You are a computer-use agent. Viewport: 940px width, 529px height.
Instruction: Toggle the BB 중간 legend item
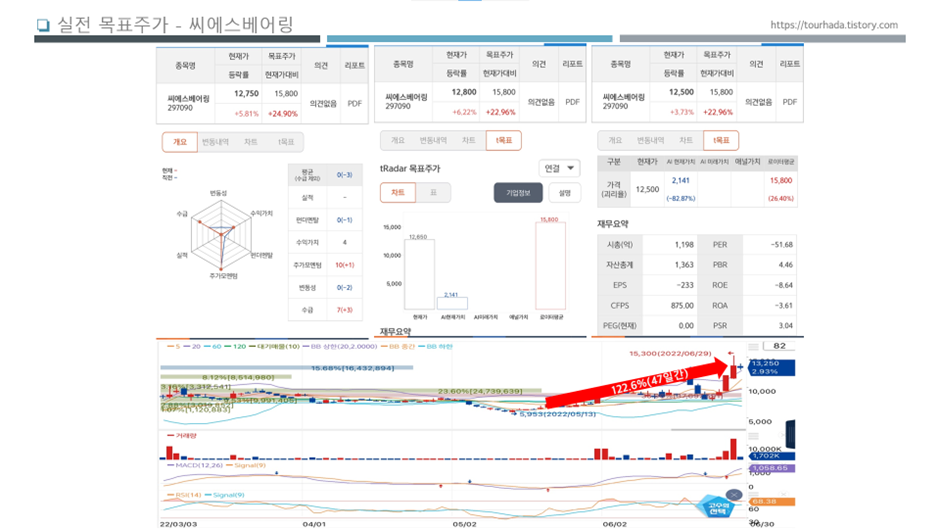[398, 347]
